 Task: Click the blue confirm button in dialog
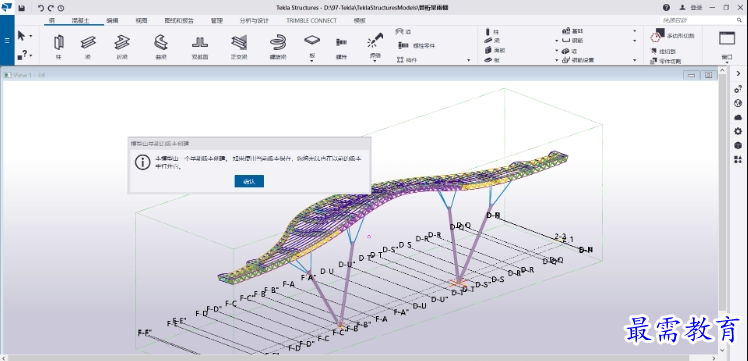249,181
